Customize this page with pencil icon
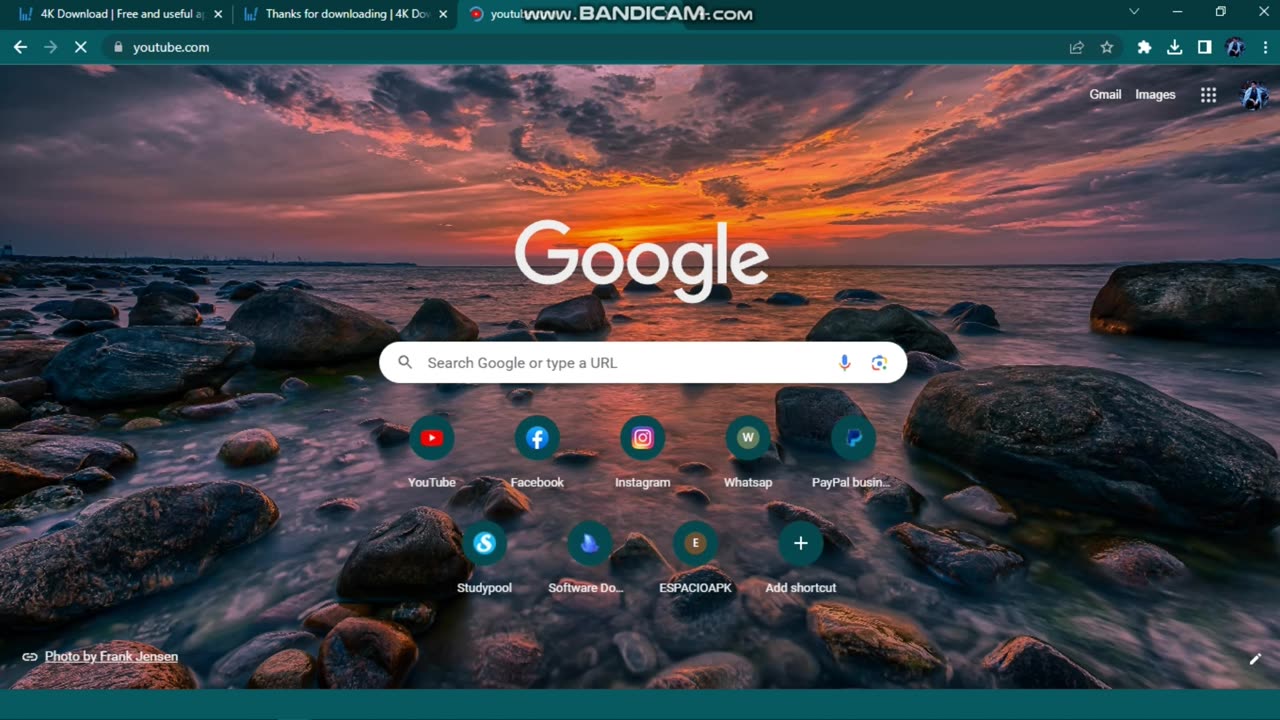1280x720 pixels. [x=1255, y=659]
